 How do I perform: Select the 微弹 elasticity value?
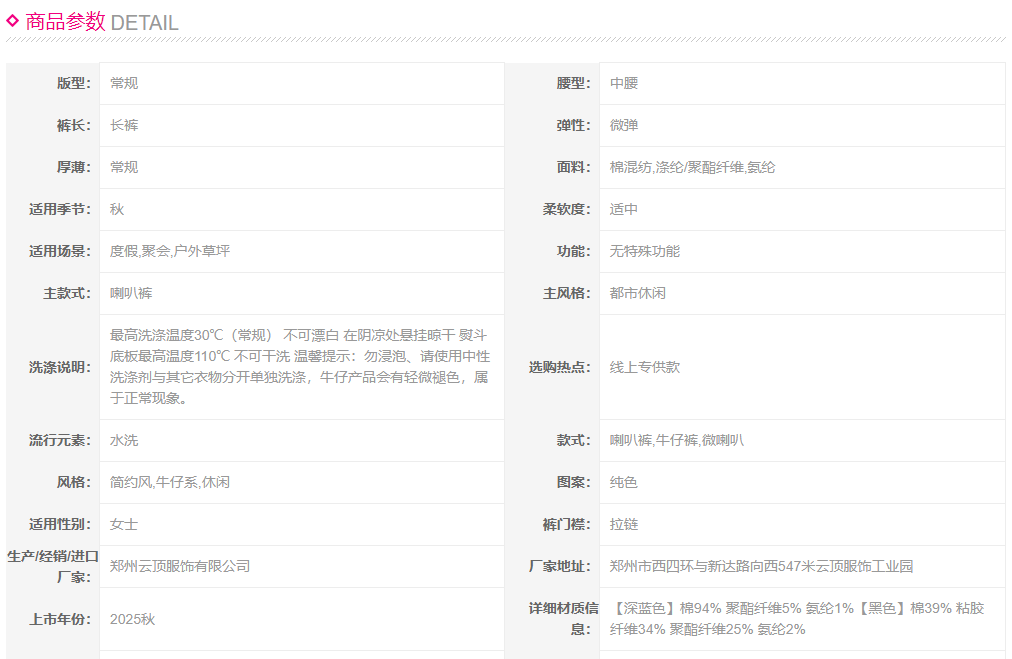click(624, 125)
